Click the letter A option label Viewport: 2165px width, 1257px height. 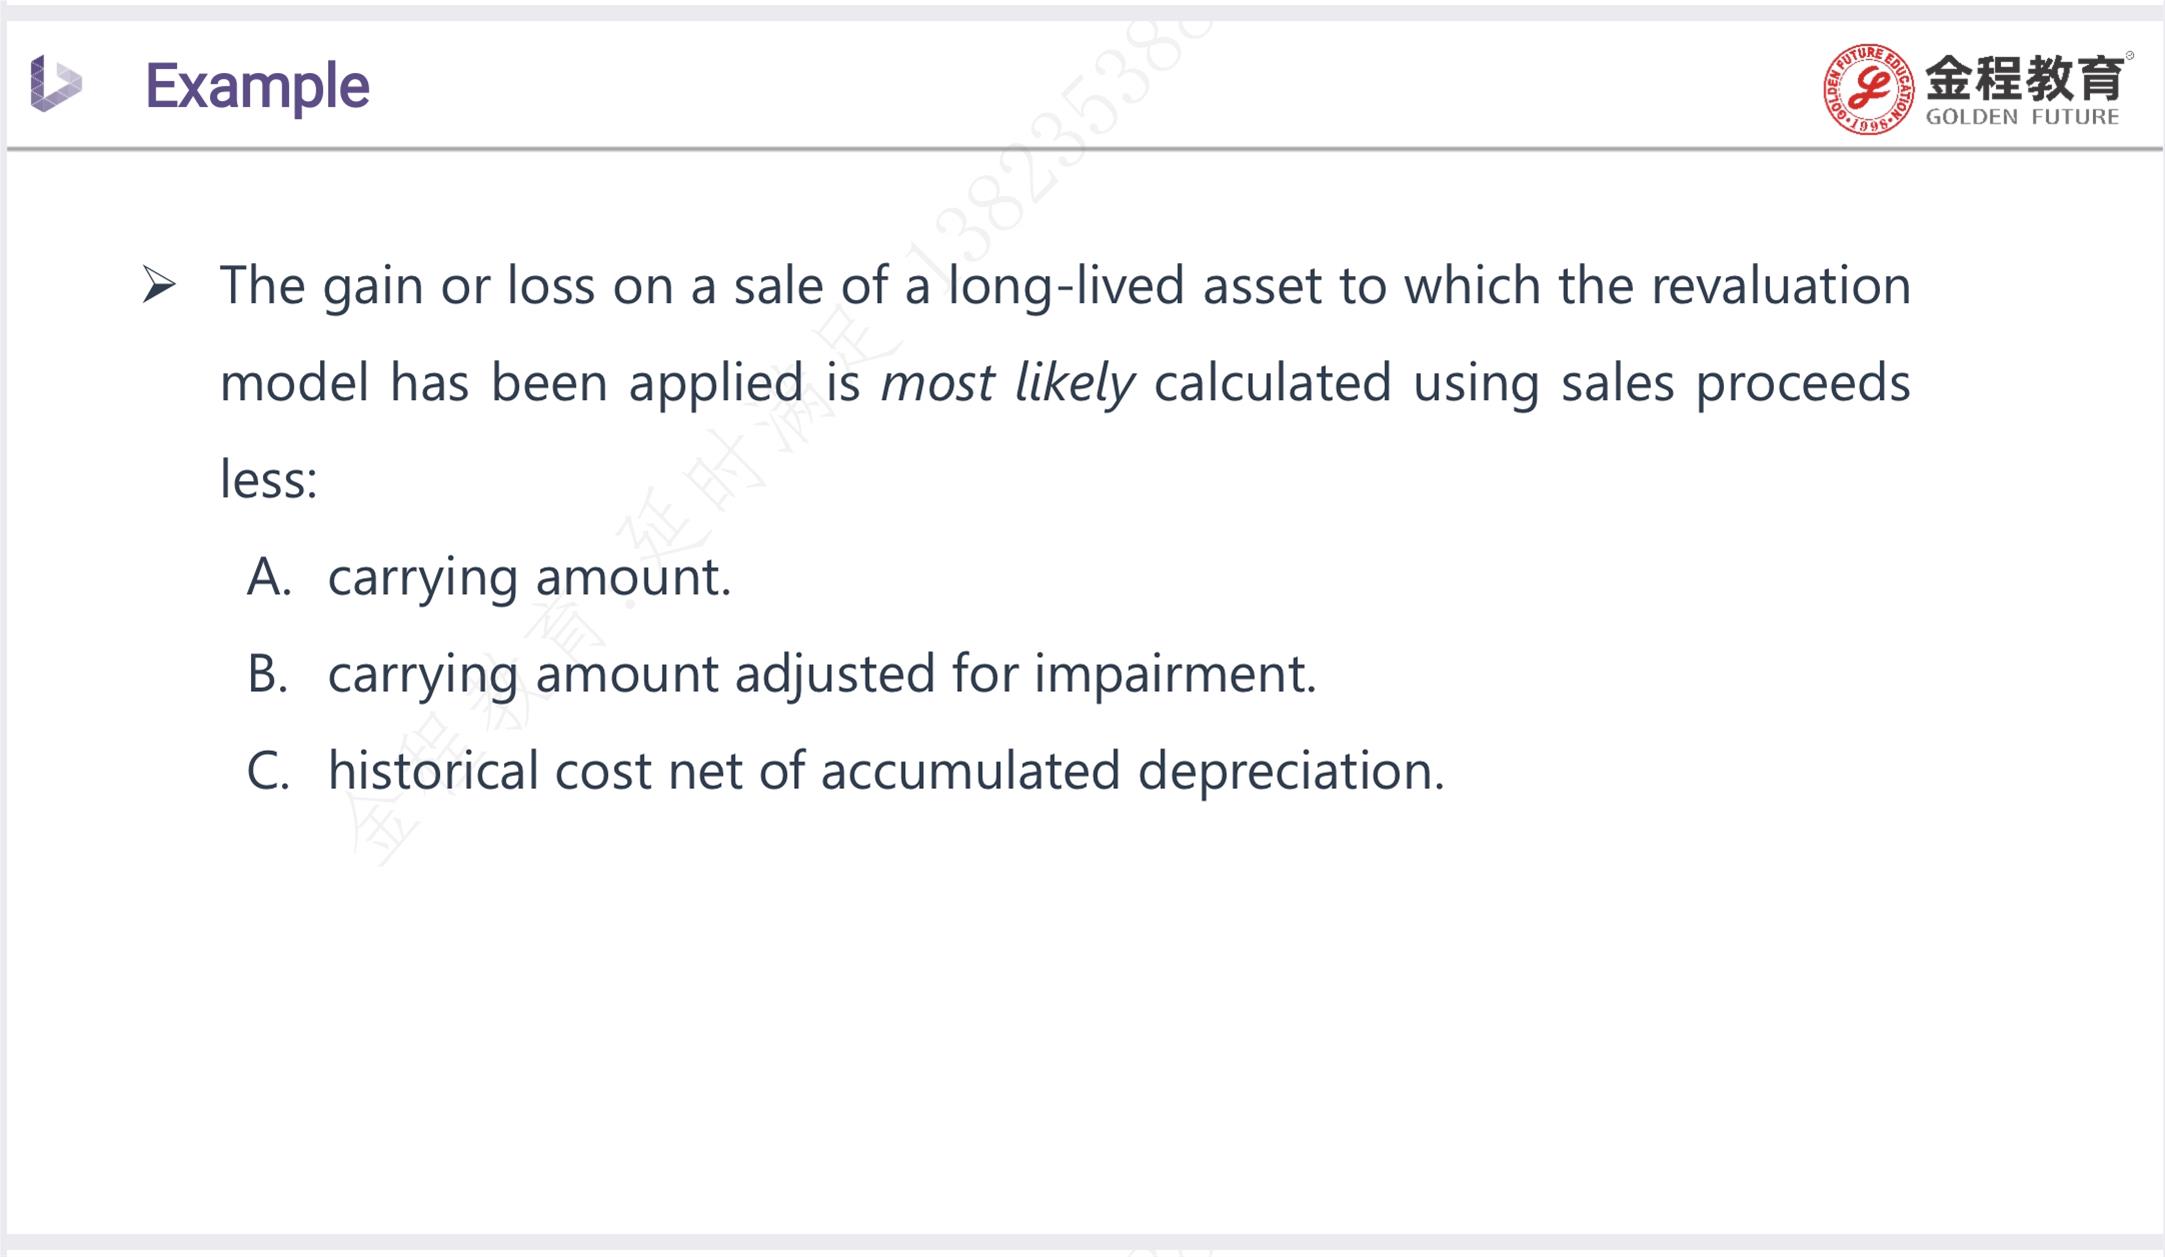tap(269, 577)
